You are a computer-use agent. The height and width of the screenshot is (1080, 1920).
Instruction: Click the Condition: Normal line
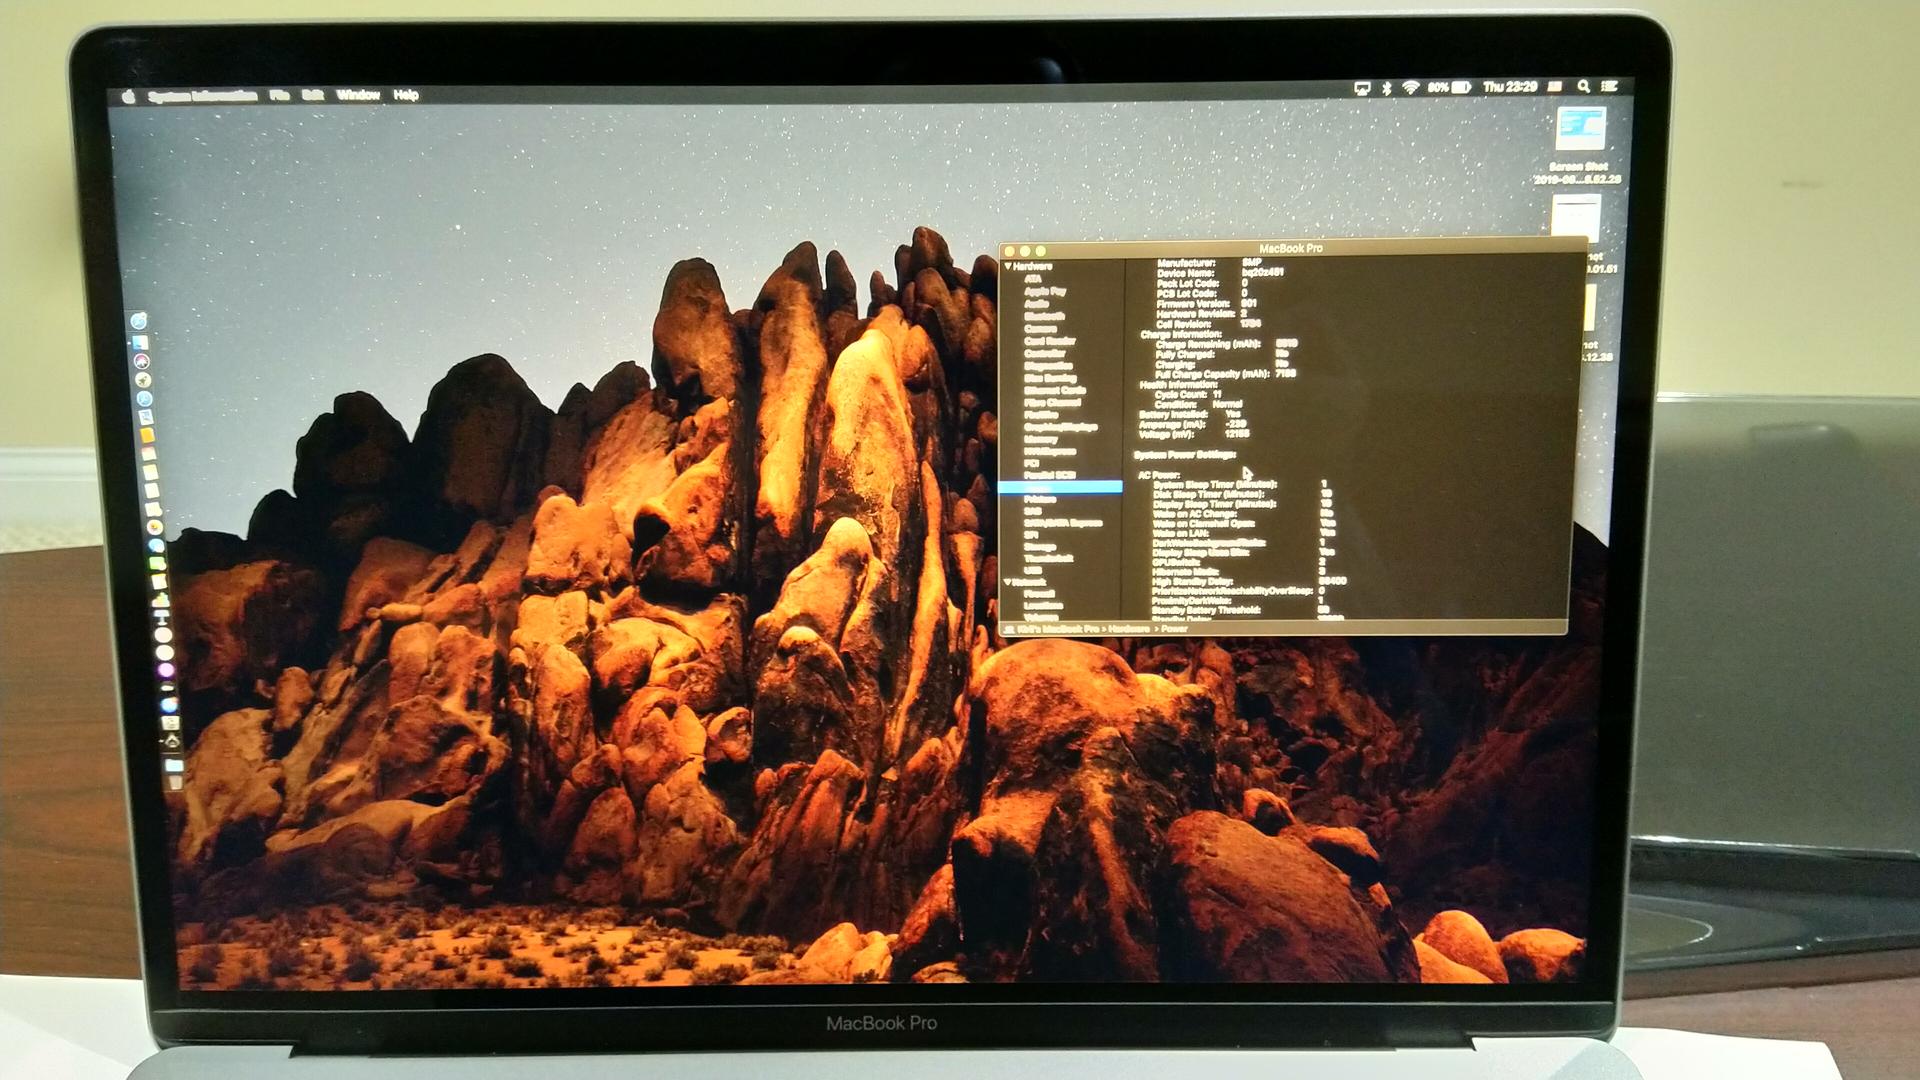[x=1198, y=404]
